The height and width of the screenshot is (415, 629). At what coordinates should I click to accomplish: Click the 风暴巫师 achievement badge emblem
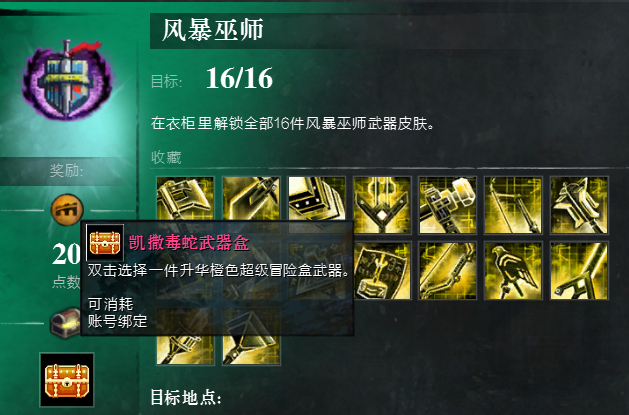[67, 79]
